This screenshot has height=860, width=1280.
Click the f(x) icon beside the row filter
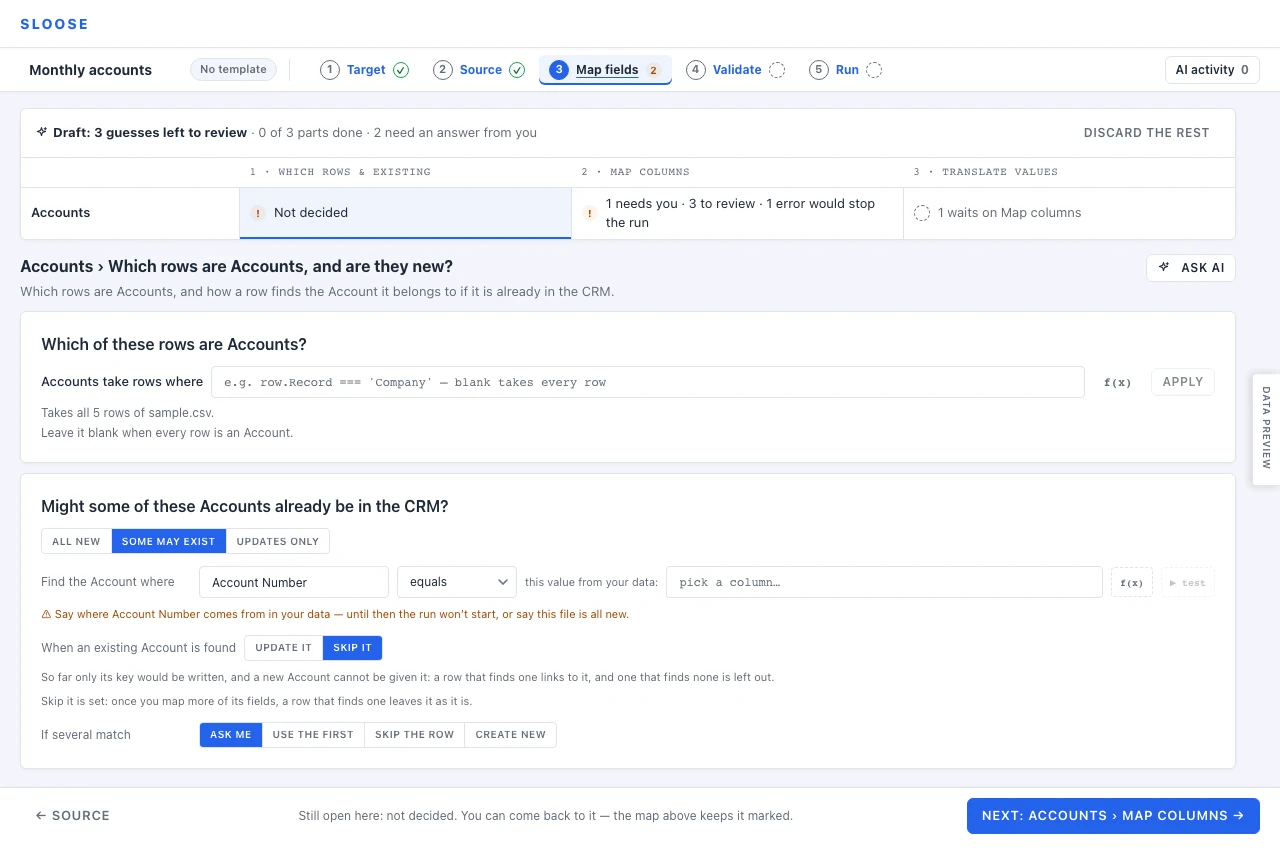[1117, 382]
